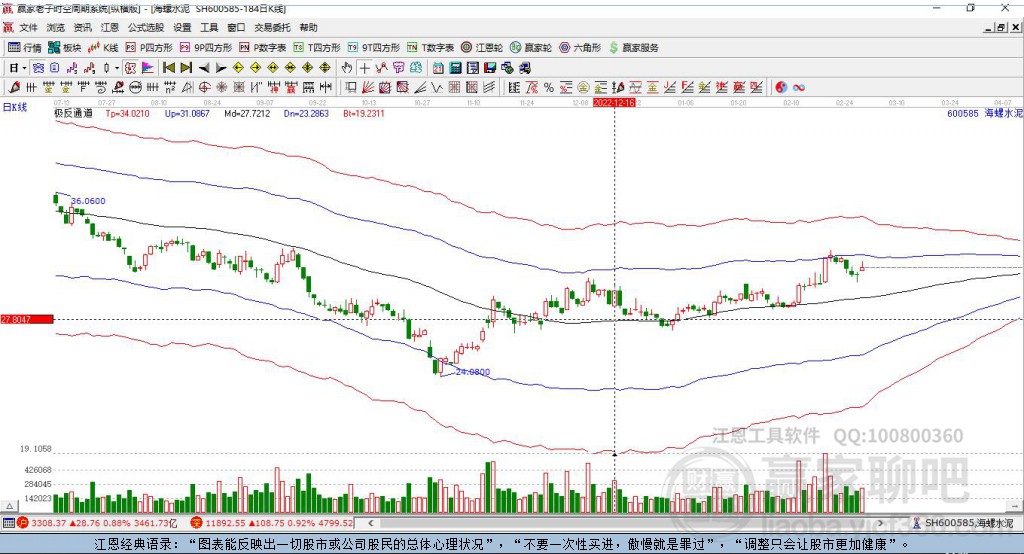Select the red crosshair circle target tool
The width and height of the screenshot is (1024, 554).
(204, 88)
